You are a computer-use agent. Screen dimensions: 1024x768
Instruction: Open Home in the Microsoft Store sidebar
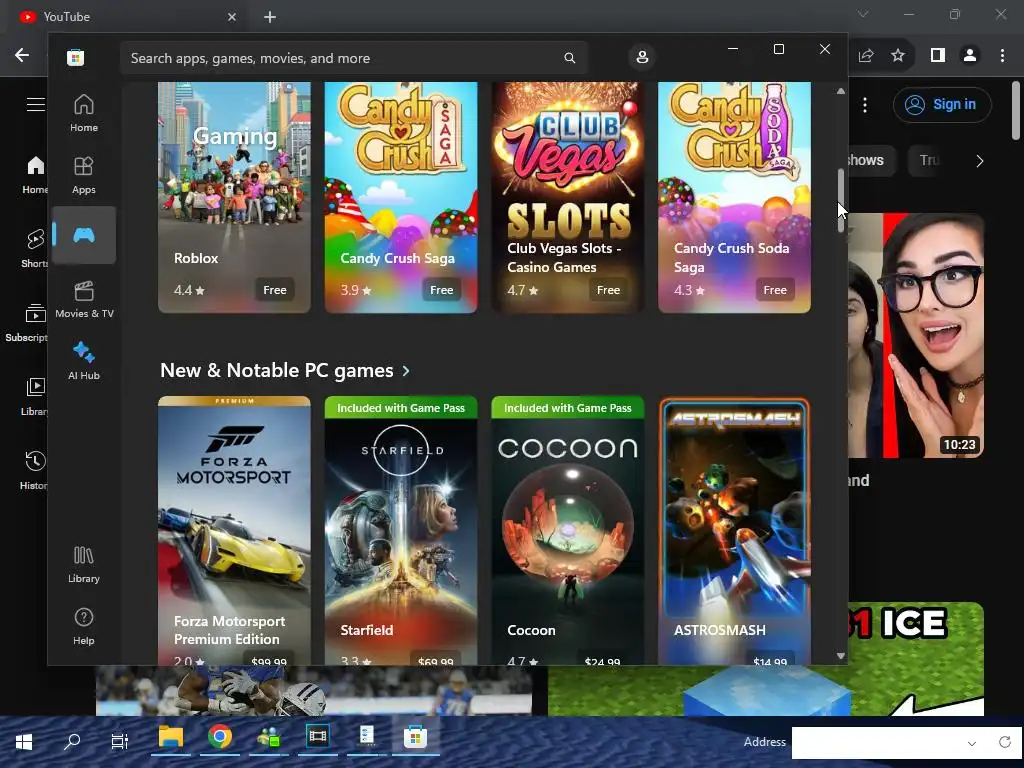(x=84, y=113)
